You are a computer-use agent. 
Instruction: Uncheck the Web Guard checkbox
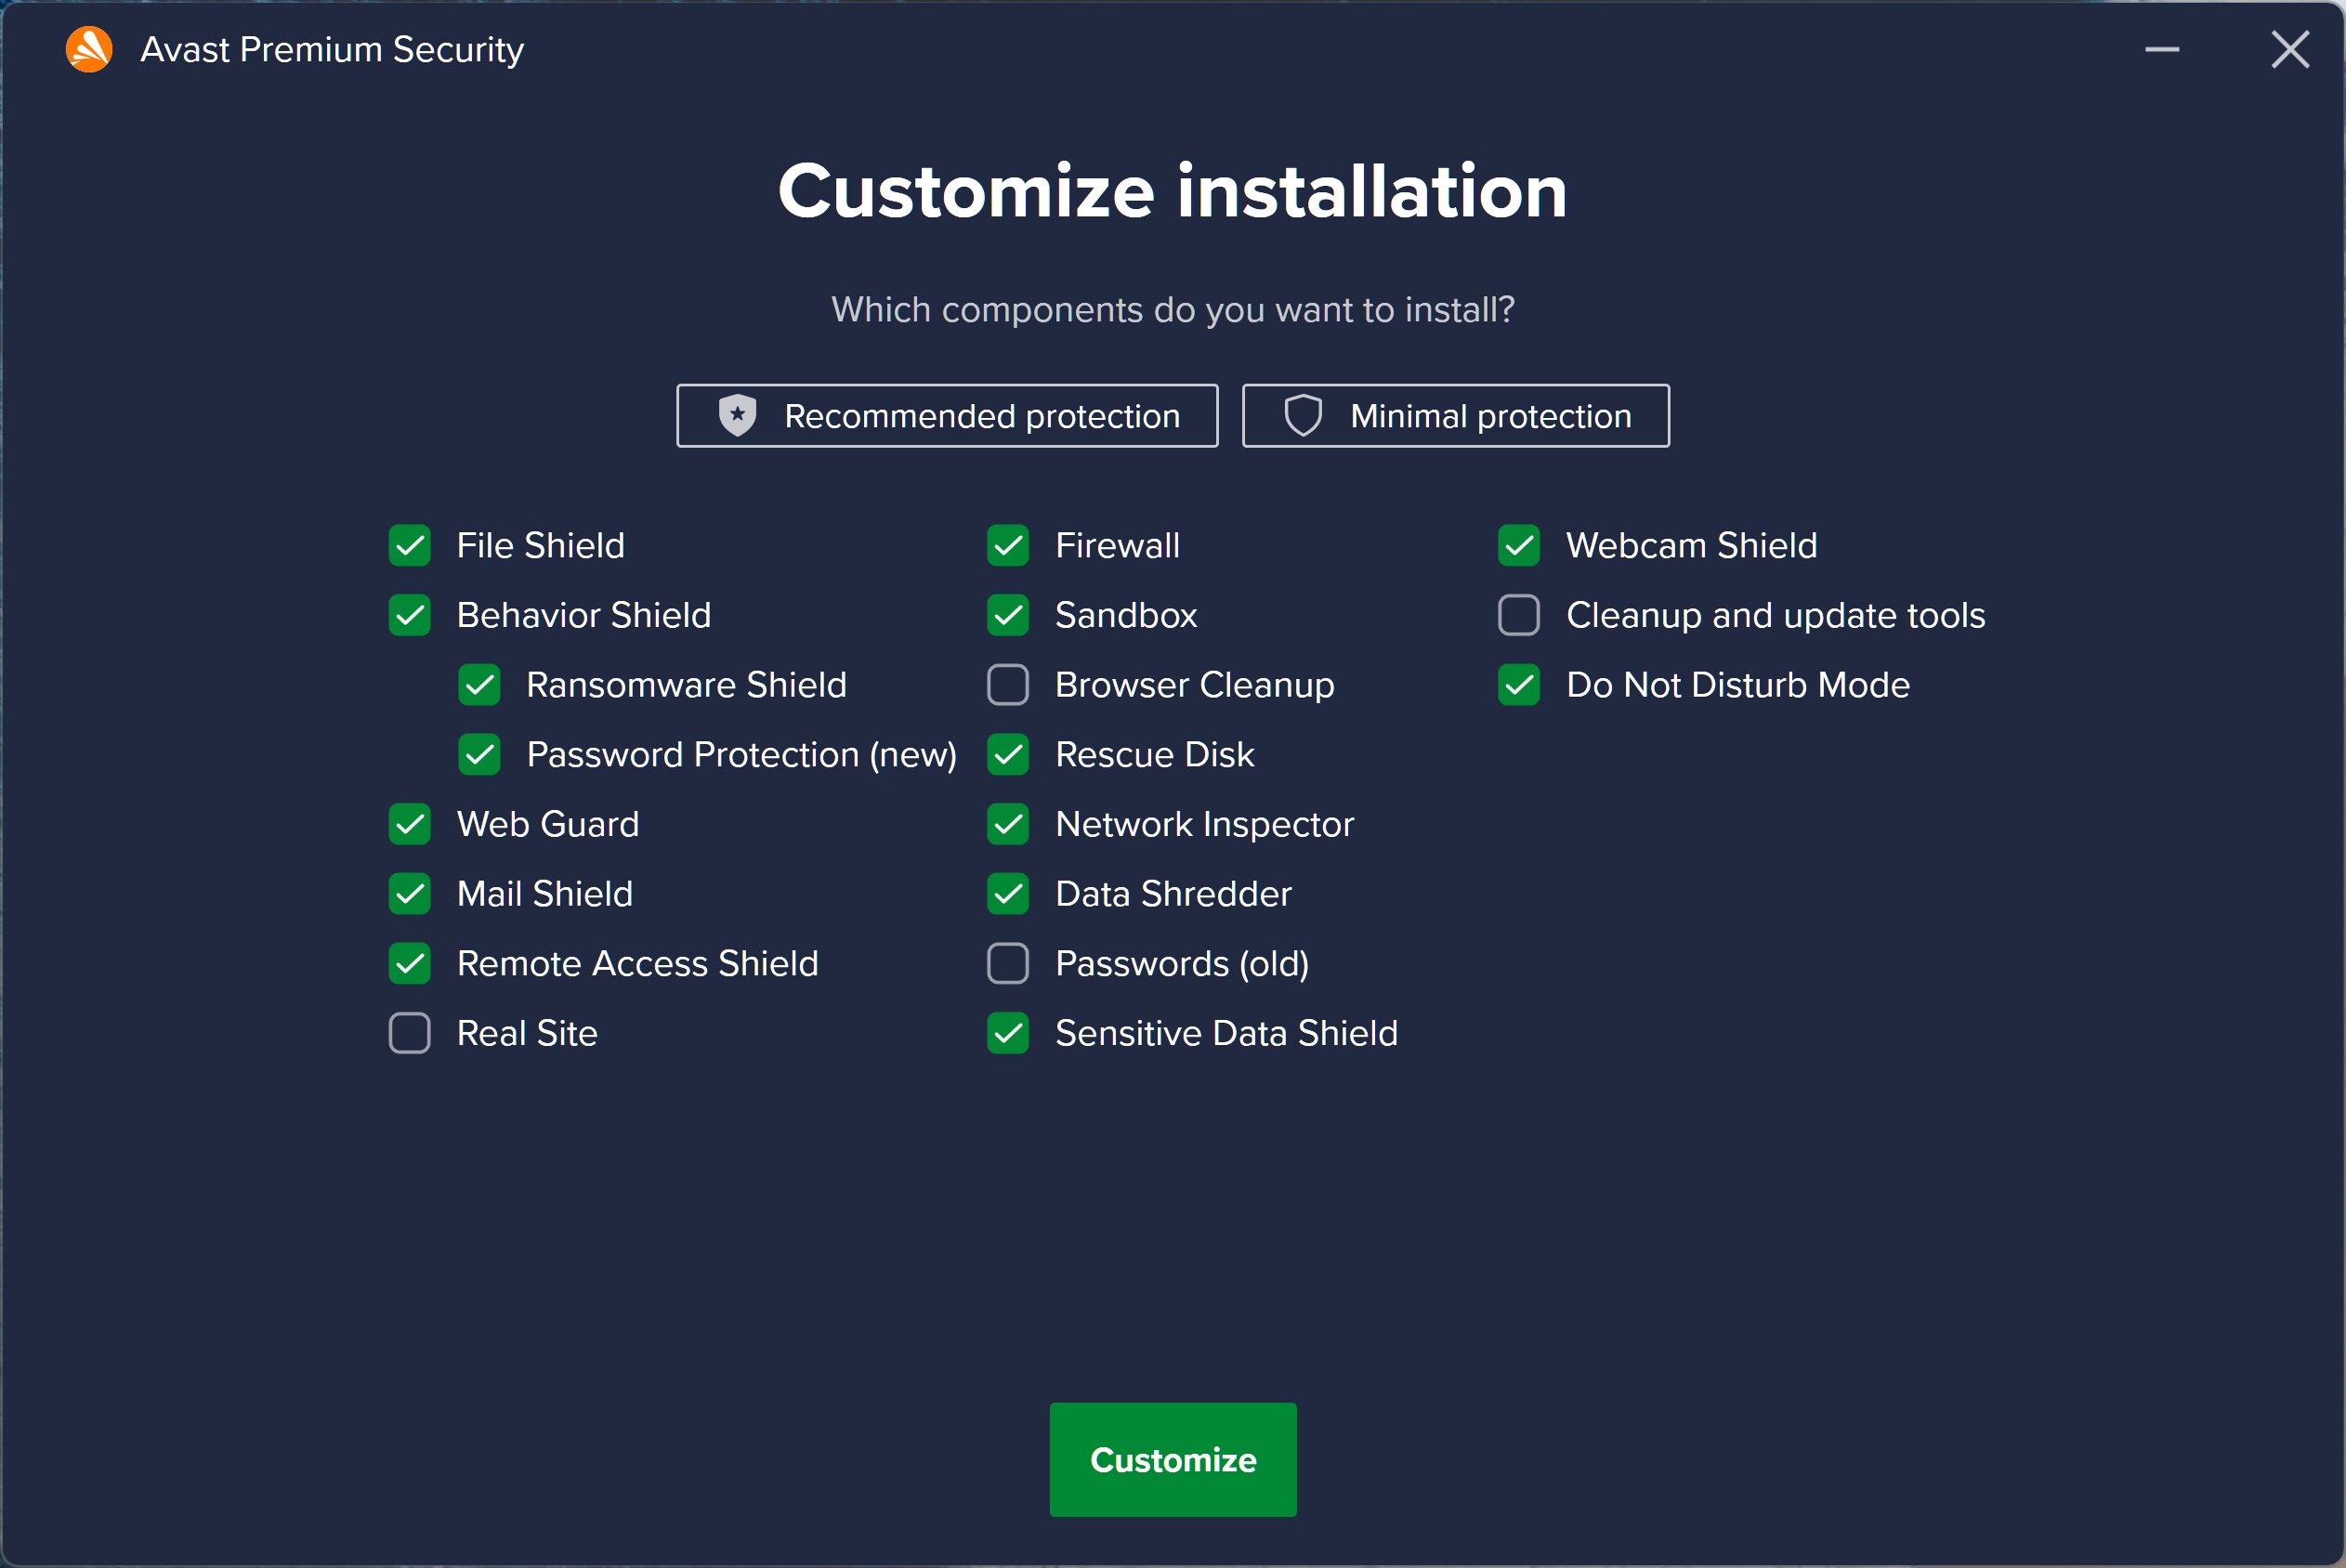click(x=410, y=824)
